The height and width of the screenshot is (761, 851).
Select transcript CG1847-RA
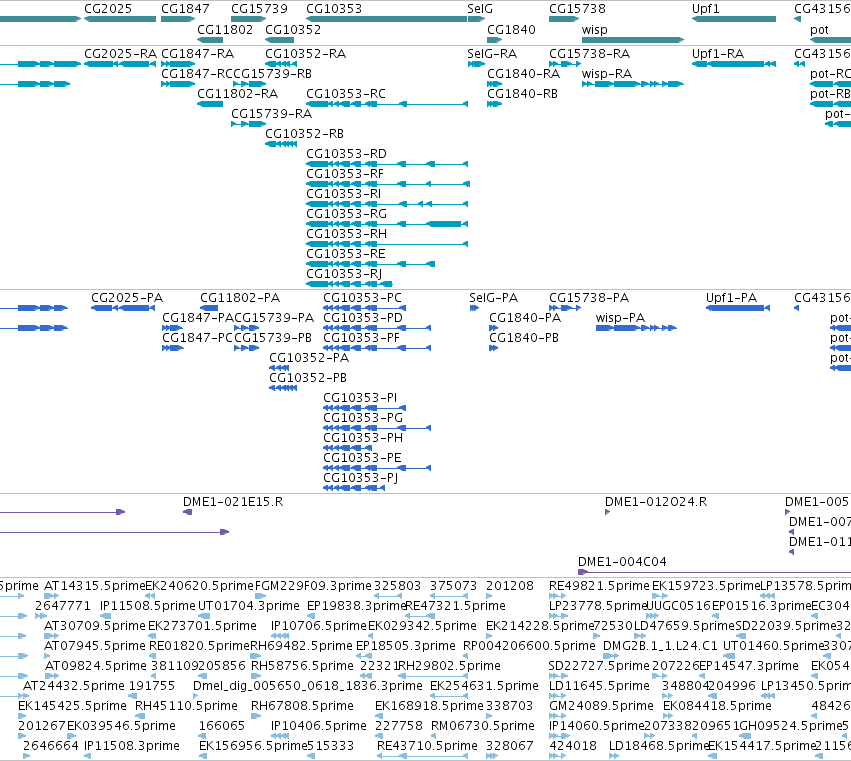point(198,54)
